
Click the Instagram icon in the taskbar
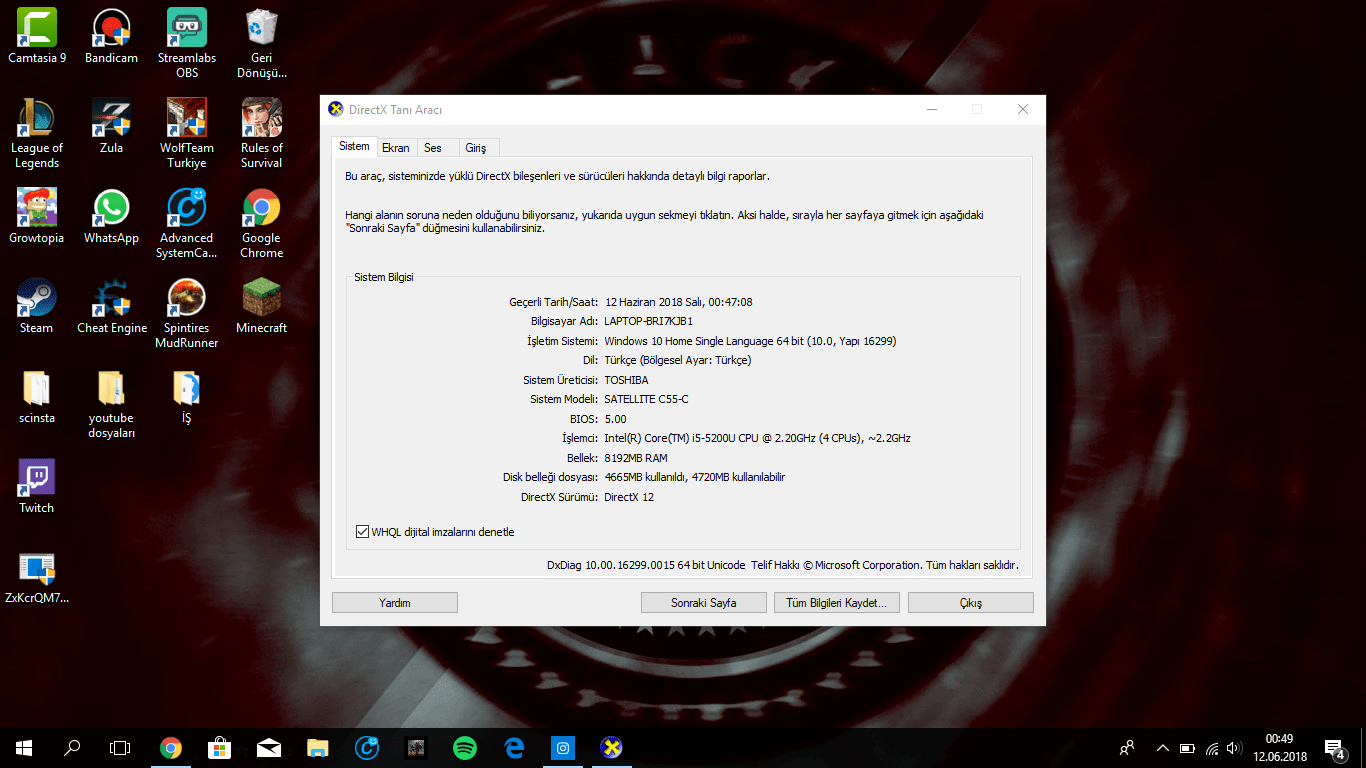563,747
